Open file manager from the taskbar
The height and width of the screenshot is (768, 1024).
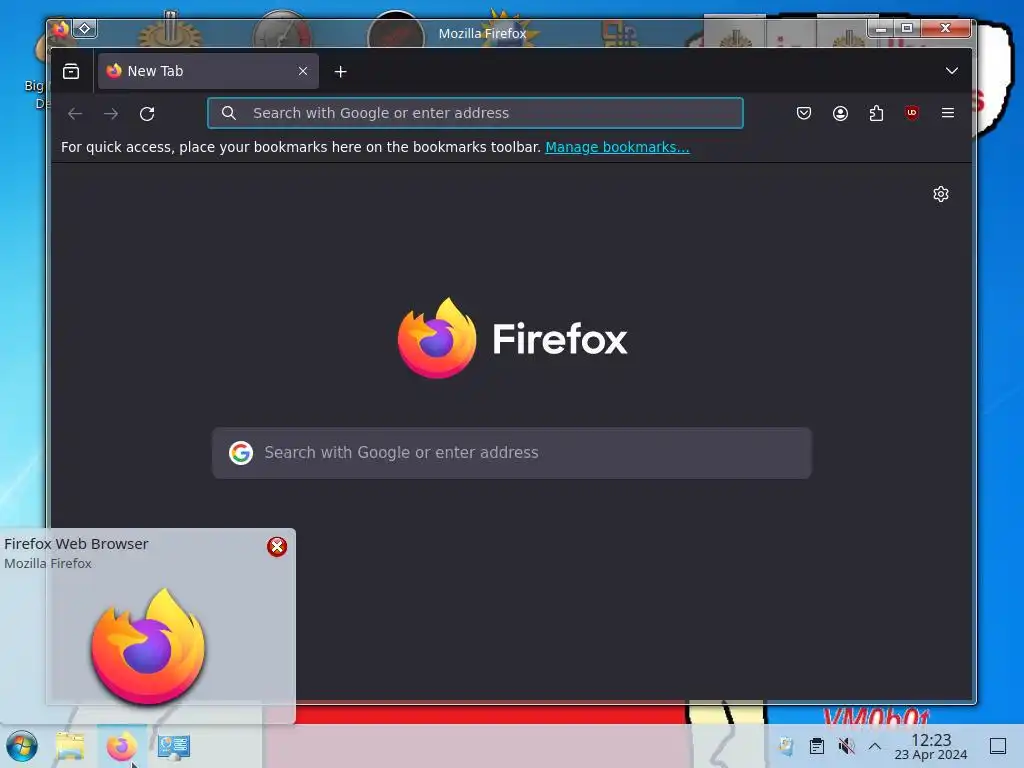(70, 746)
